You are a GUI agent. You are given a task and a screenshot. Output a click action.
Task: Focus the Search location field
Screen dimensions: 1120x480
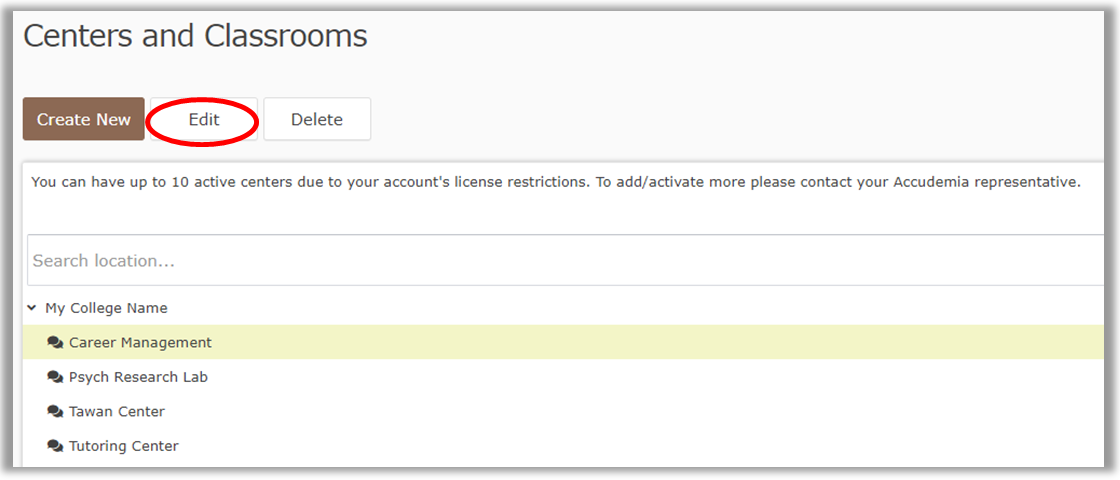[x=560, y=261]
